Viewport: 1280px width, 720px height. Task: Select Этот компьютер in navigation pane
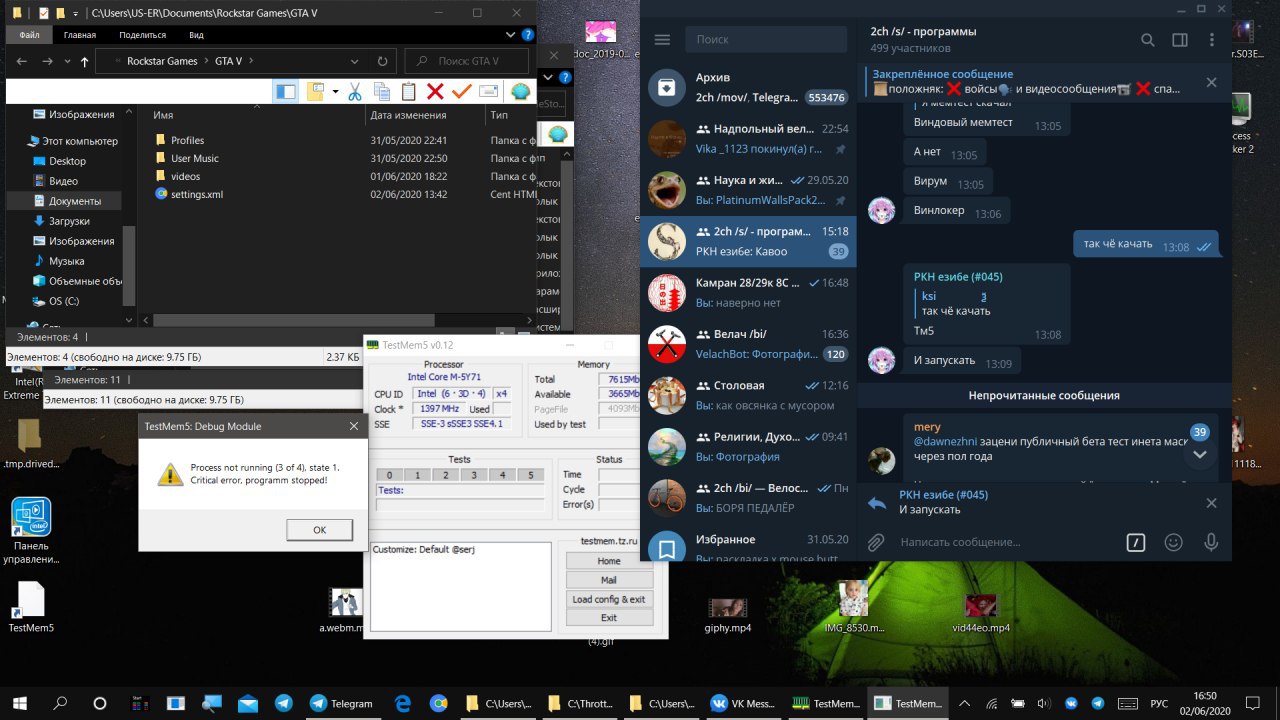[x=79, y=141]
